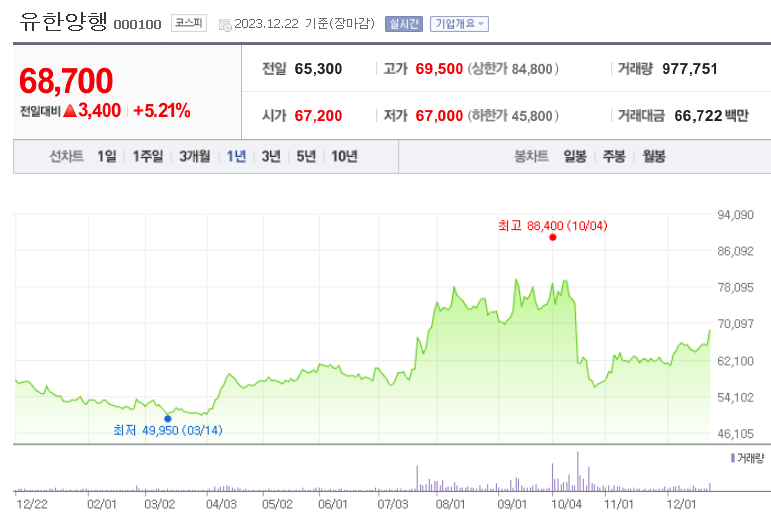Click the 하한가 45,800 text
The height and width of the screenshot is (526, 771).
click(513, 116)
